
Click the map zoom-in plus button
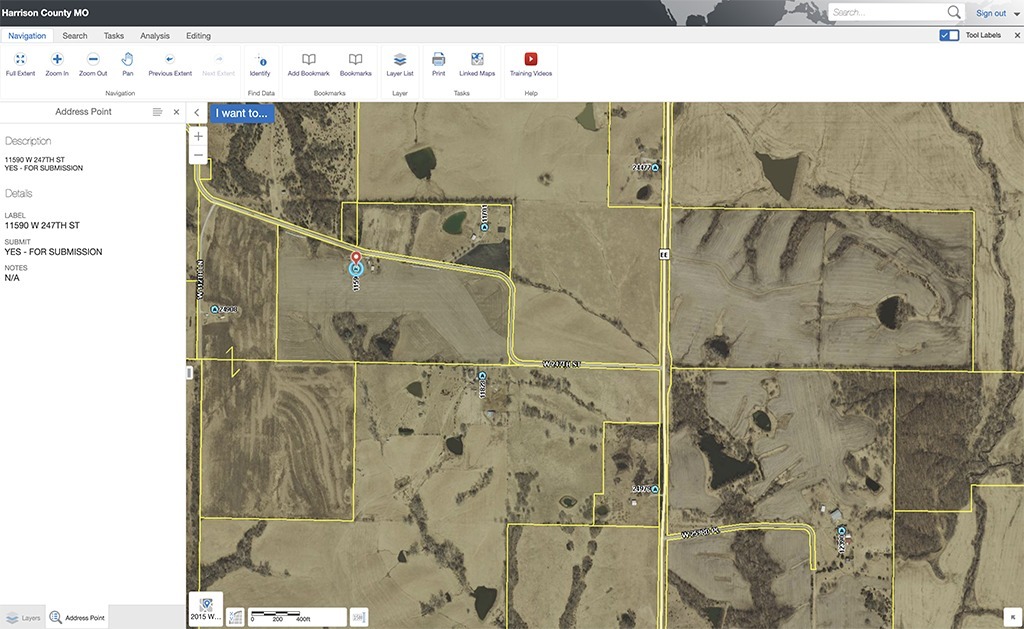point(199,137)
